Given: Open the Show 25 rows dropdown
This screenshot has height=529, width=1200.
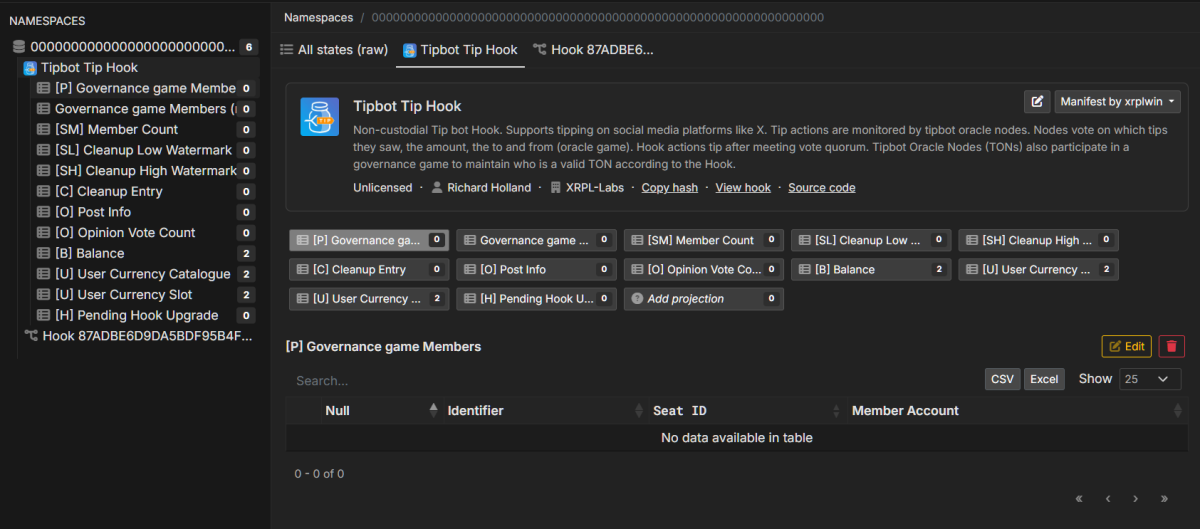Looking at the screenshot, I should click(x=1148, y=379).
